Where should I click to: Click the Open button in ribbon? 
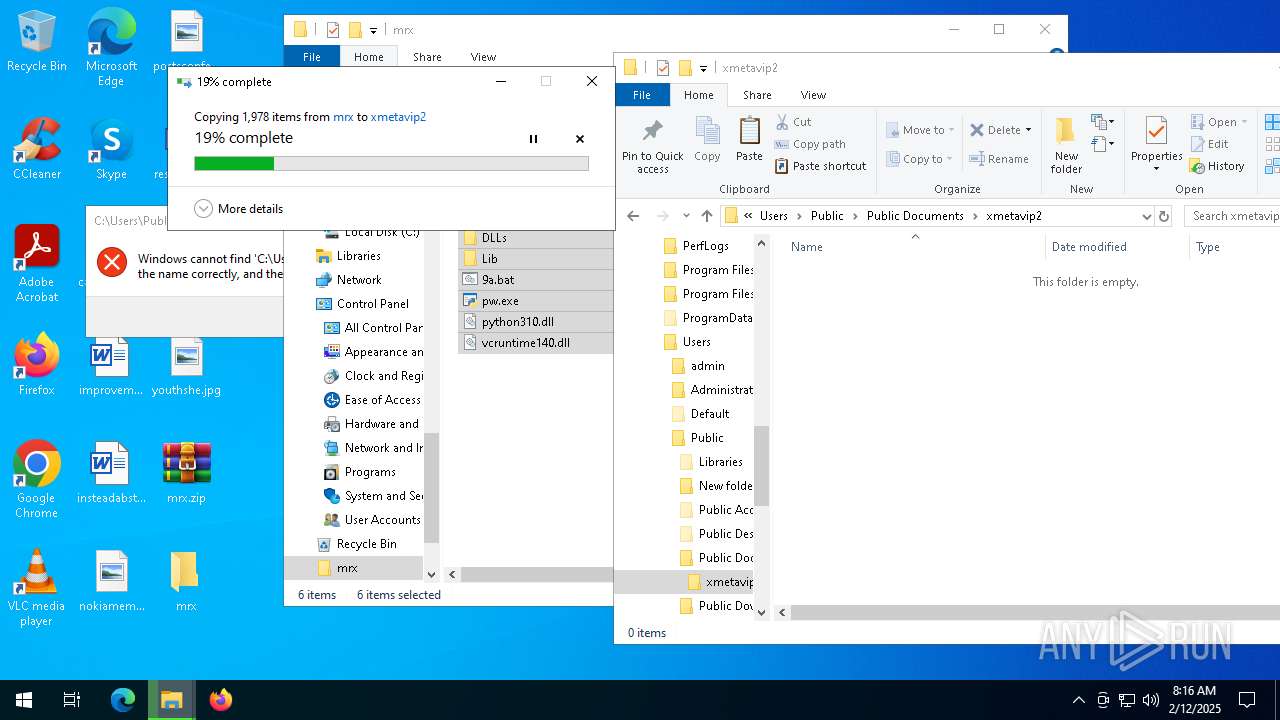[x=1218, y=122]
